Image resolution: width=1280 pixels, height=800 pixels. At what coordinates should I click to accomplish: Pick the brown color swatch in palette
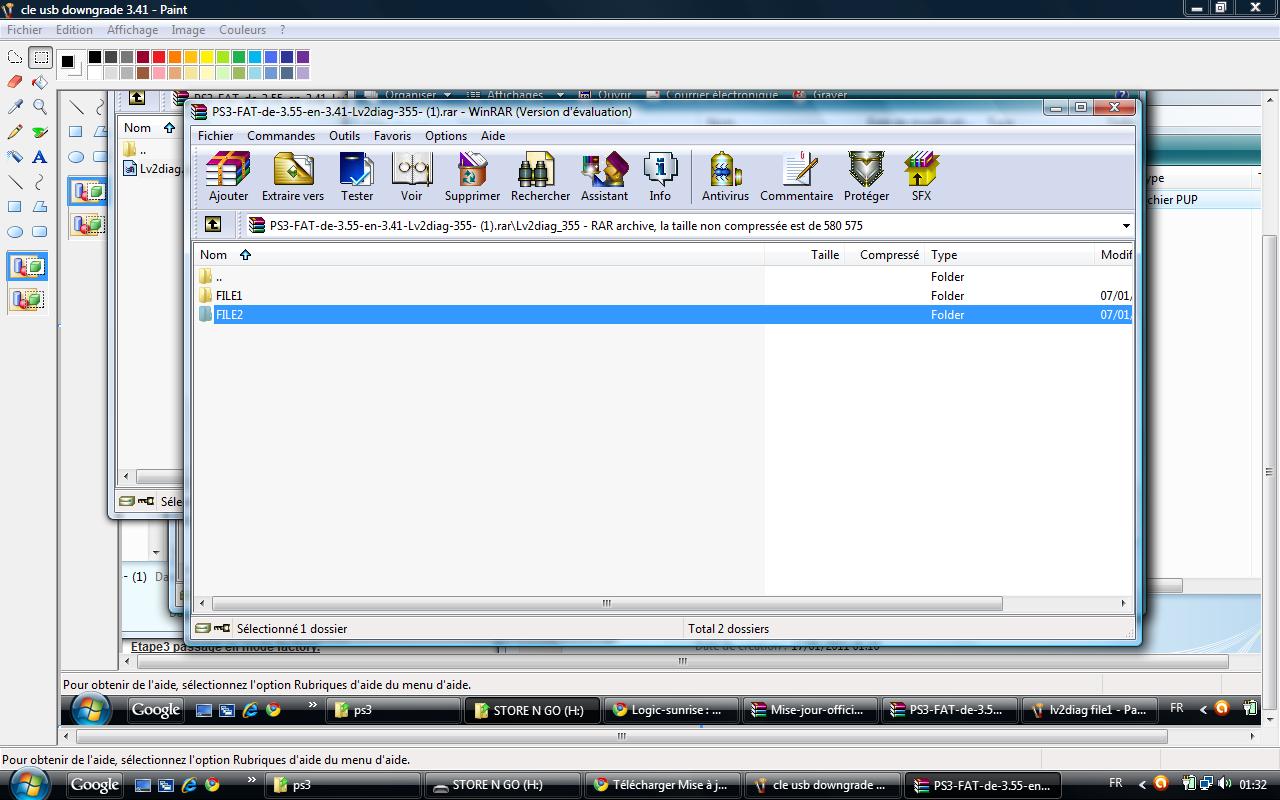143,73
